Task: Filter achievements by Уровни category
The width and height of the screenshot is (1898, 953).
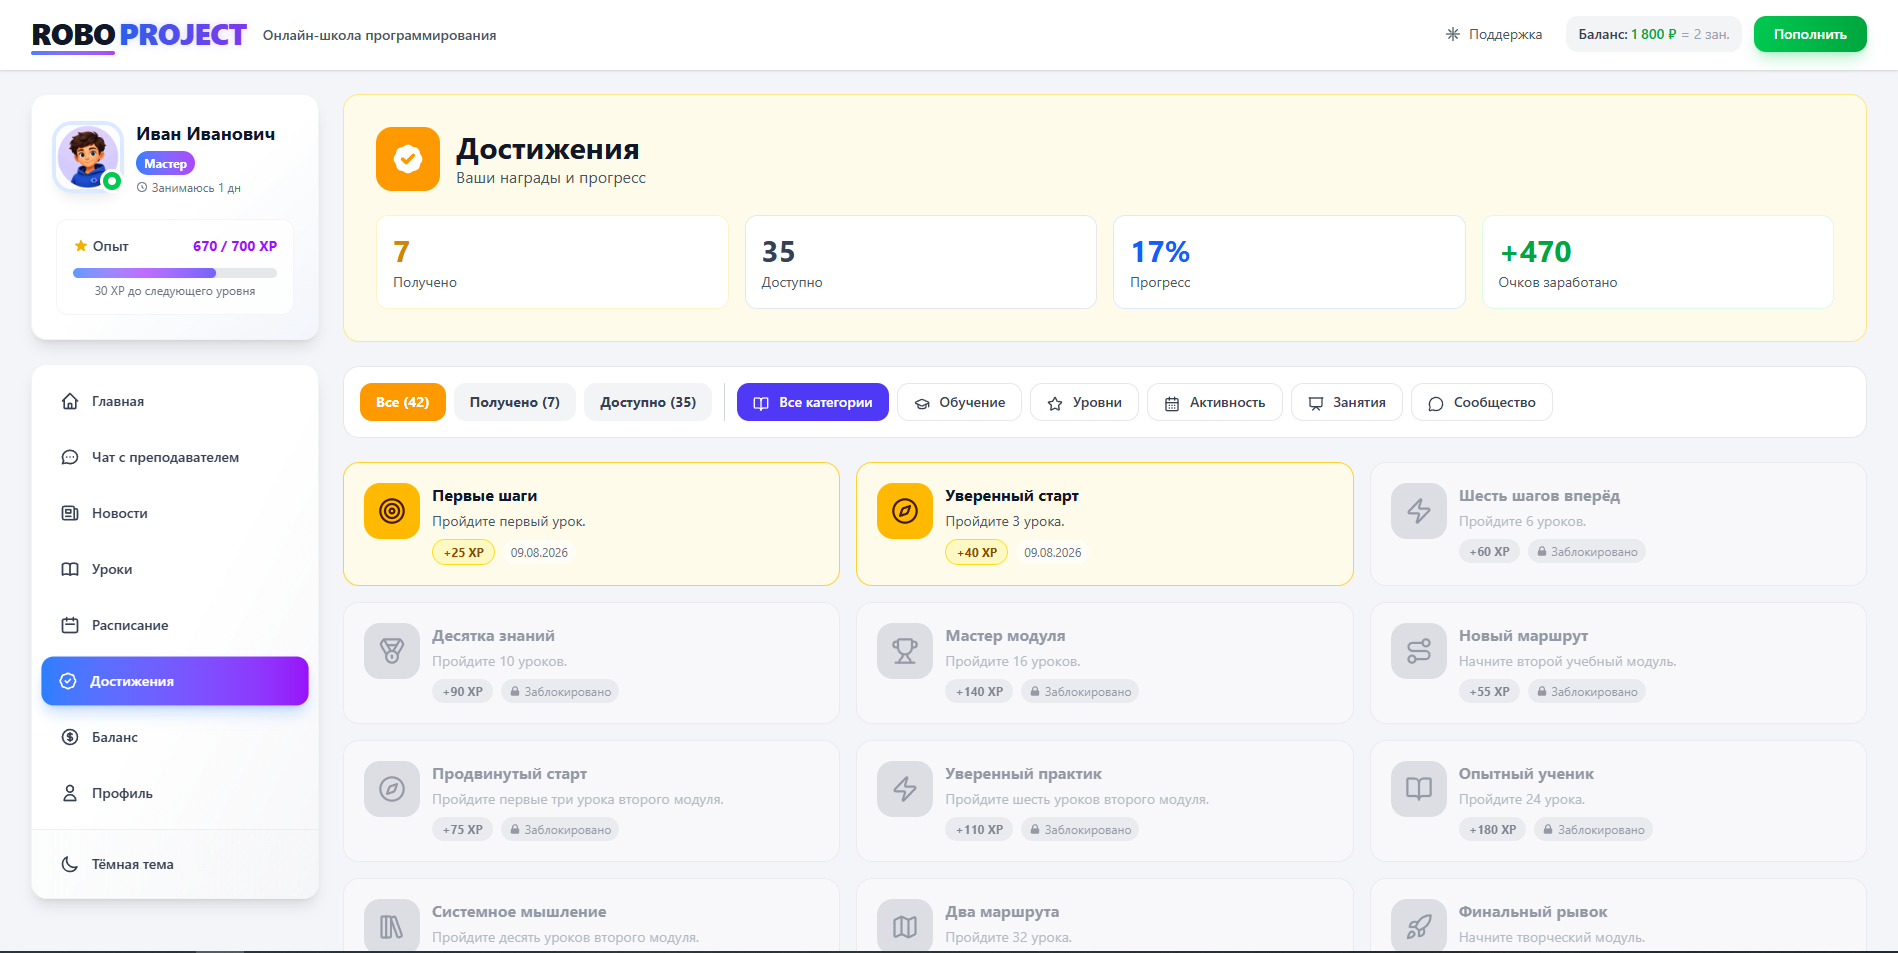Action: (x=1084, y=402)
